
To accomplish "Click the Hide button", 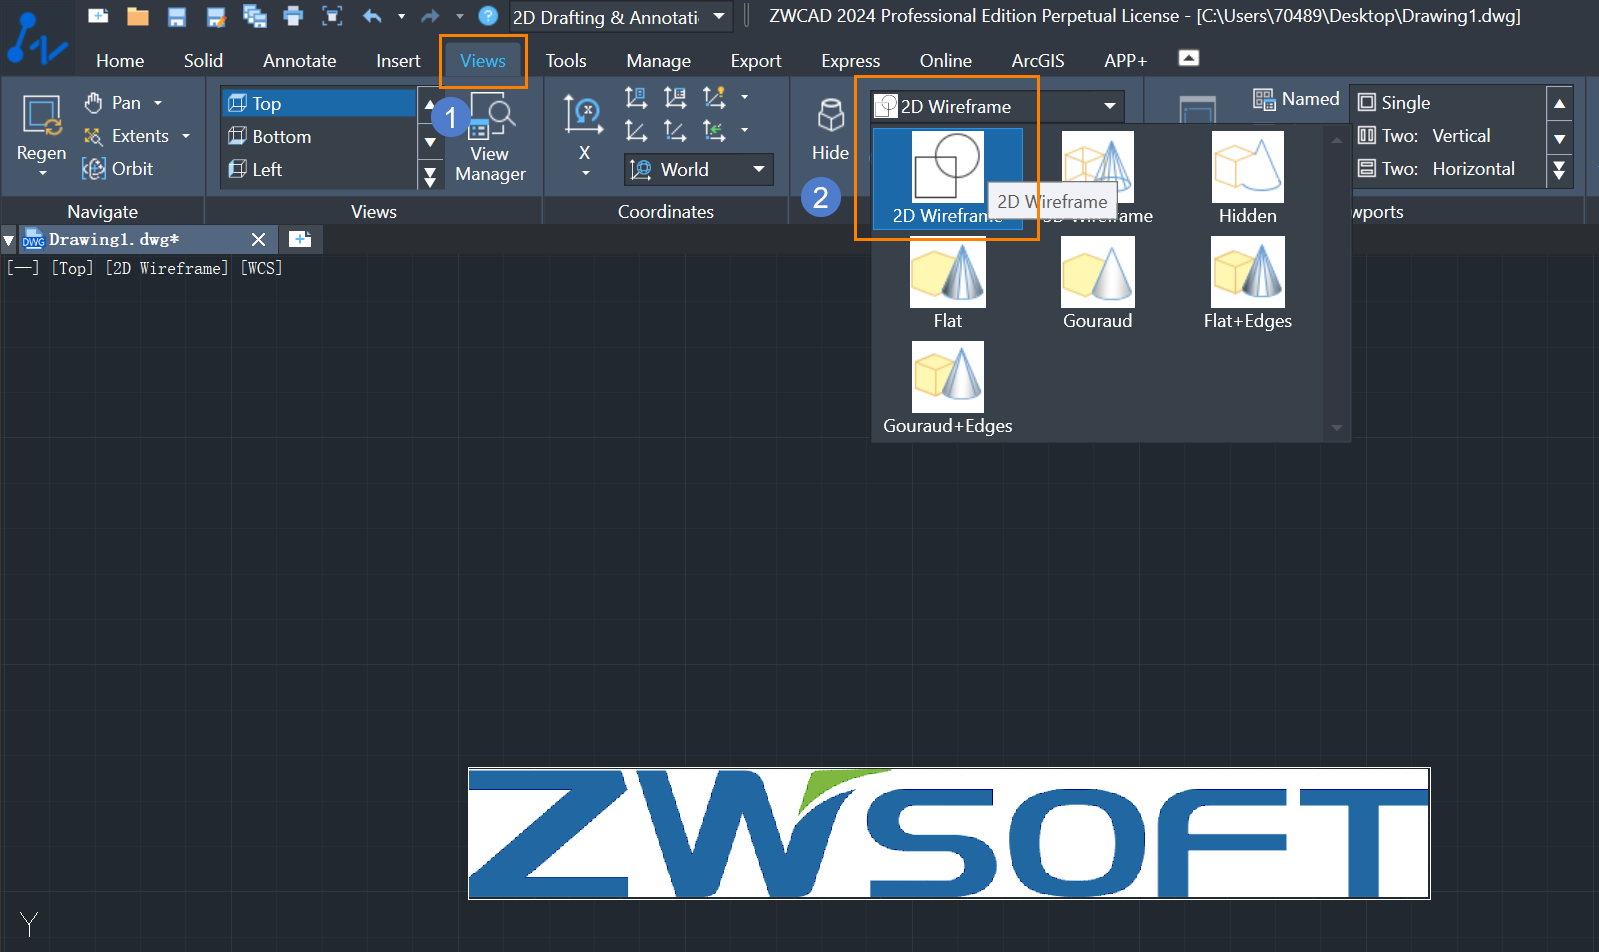I will click(x=830, y=128).
